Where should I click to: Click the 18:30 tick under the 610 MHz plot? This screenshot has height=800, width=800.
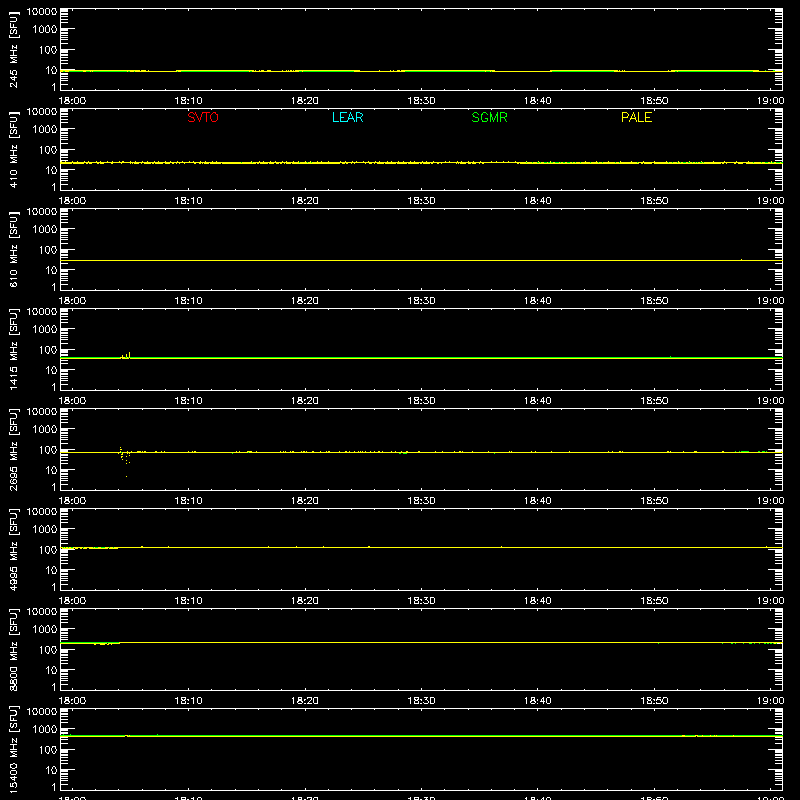421,301
